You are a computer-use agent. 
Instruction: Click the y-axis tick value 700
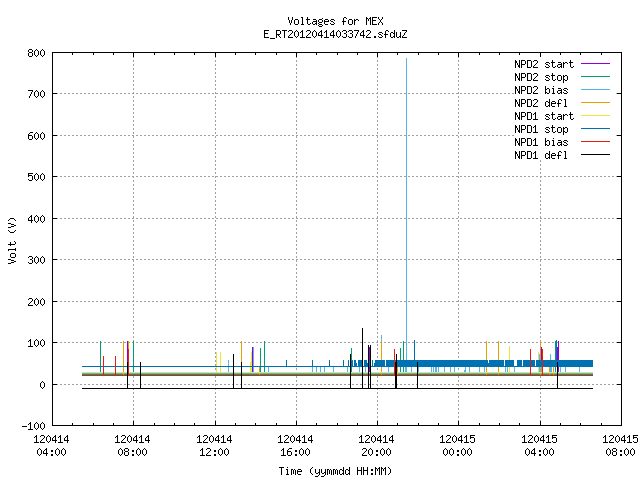tap(36, 94)
